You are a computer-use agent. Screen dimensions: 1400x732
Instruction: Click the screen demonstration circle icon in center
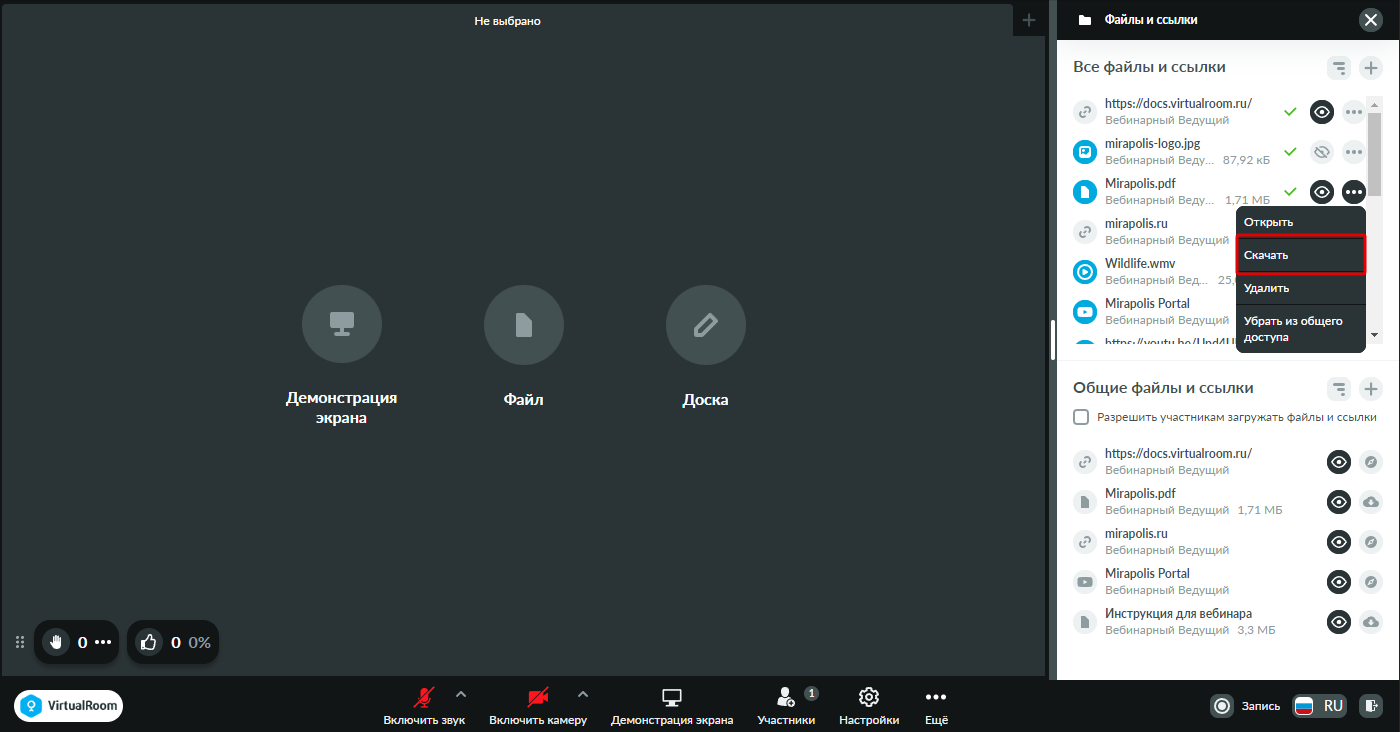[342, 325]
